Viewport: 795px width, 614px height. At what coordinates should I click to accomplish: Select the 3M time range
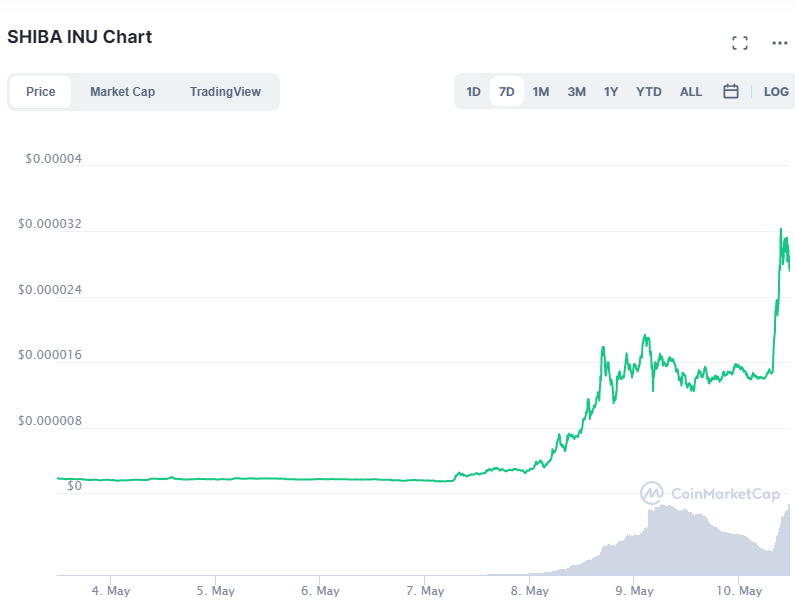point(576,92)
